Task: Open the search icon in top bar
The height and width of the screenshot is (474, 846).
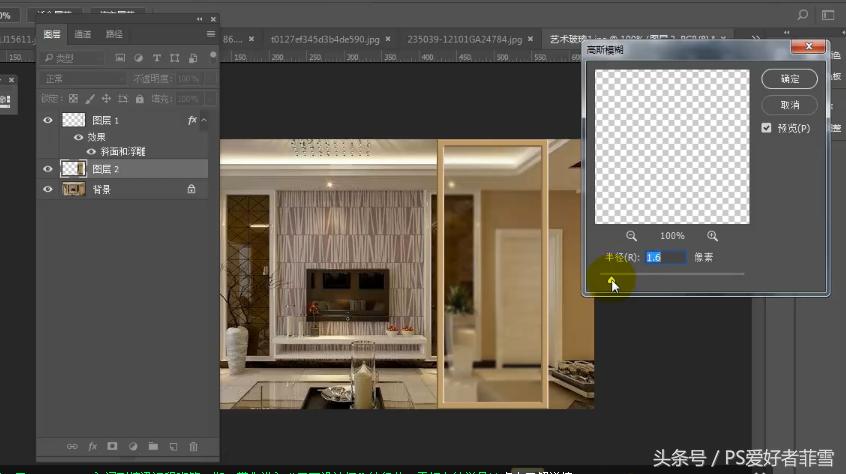Action: 802,15
